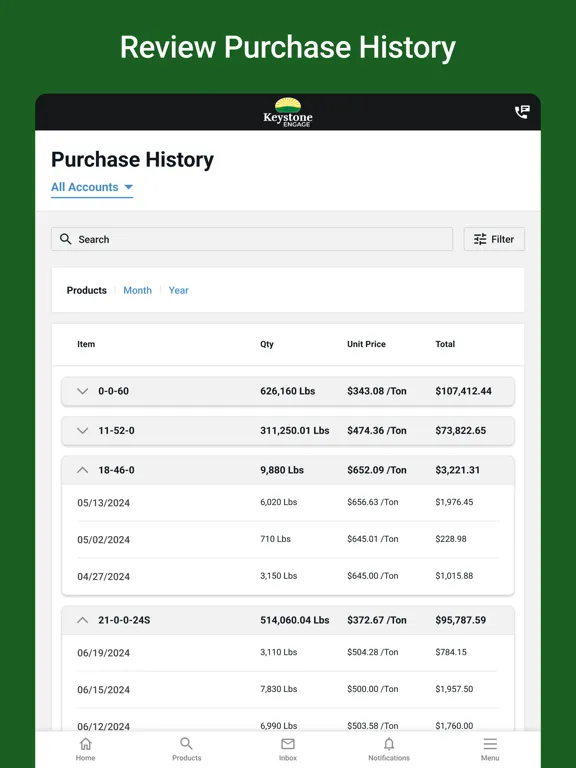Image resolution: width=576 pixels, height=768 pixels.
Task: Expand the 11-52-0 product row
Action: (288, 431)
